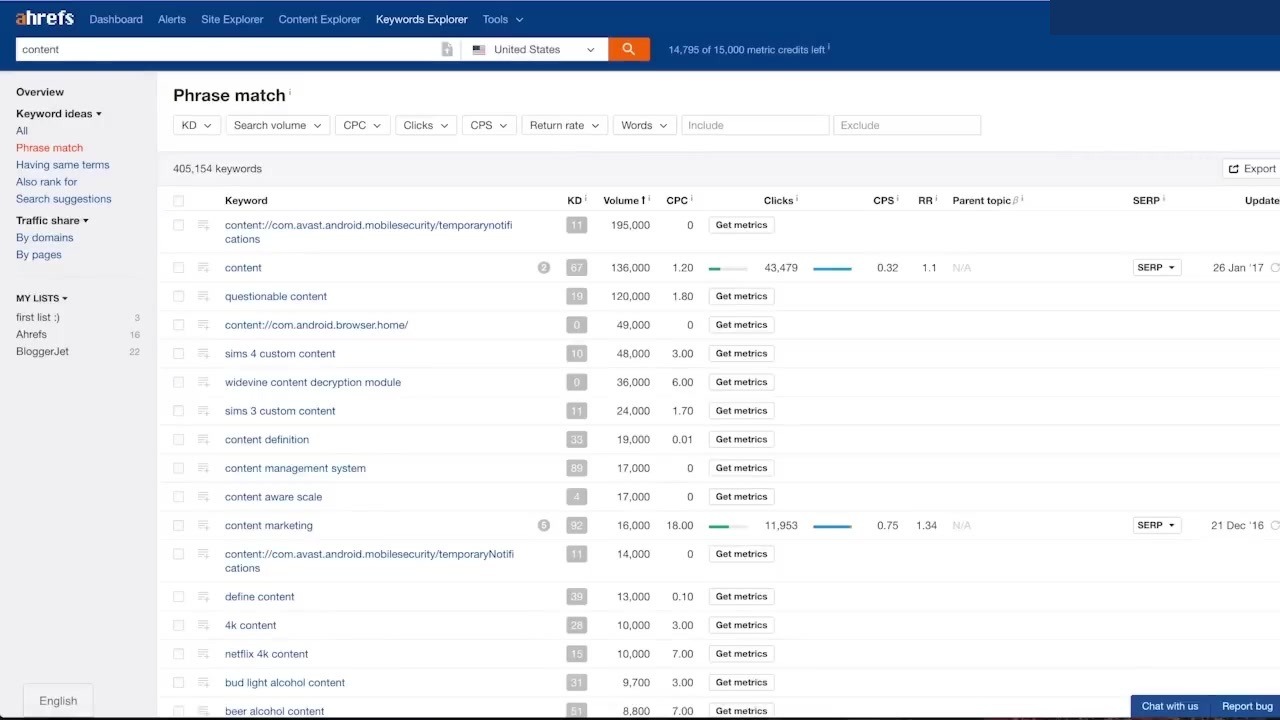Open the Return rate filter dropdown
The image size is (1280, 720).
pos(564,125)
